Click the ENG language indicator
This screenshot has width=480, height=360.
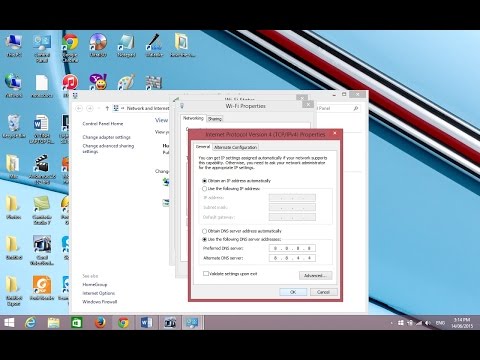coord(440,323)
